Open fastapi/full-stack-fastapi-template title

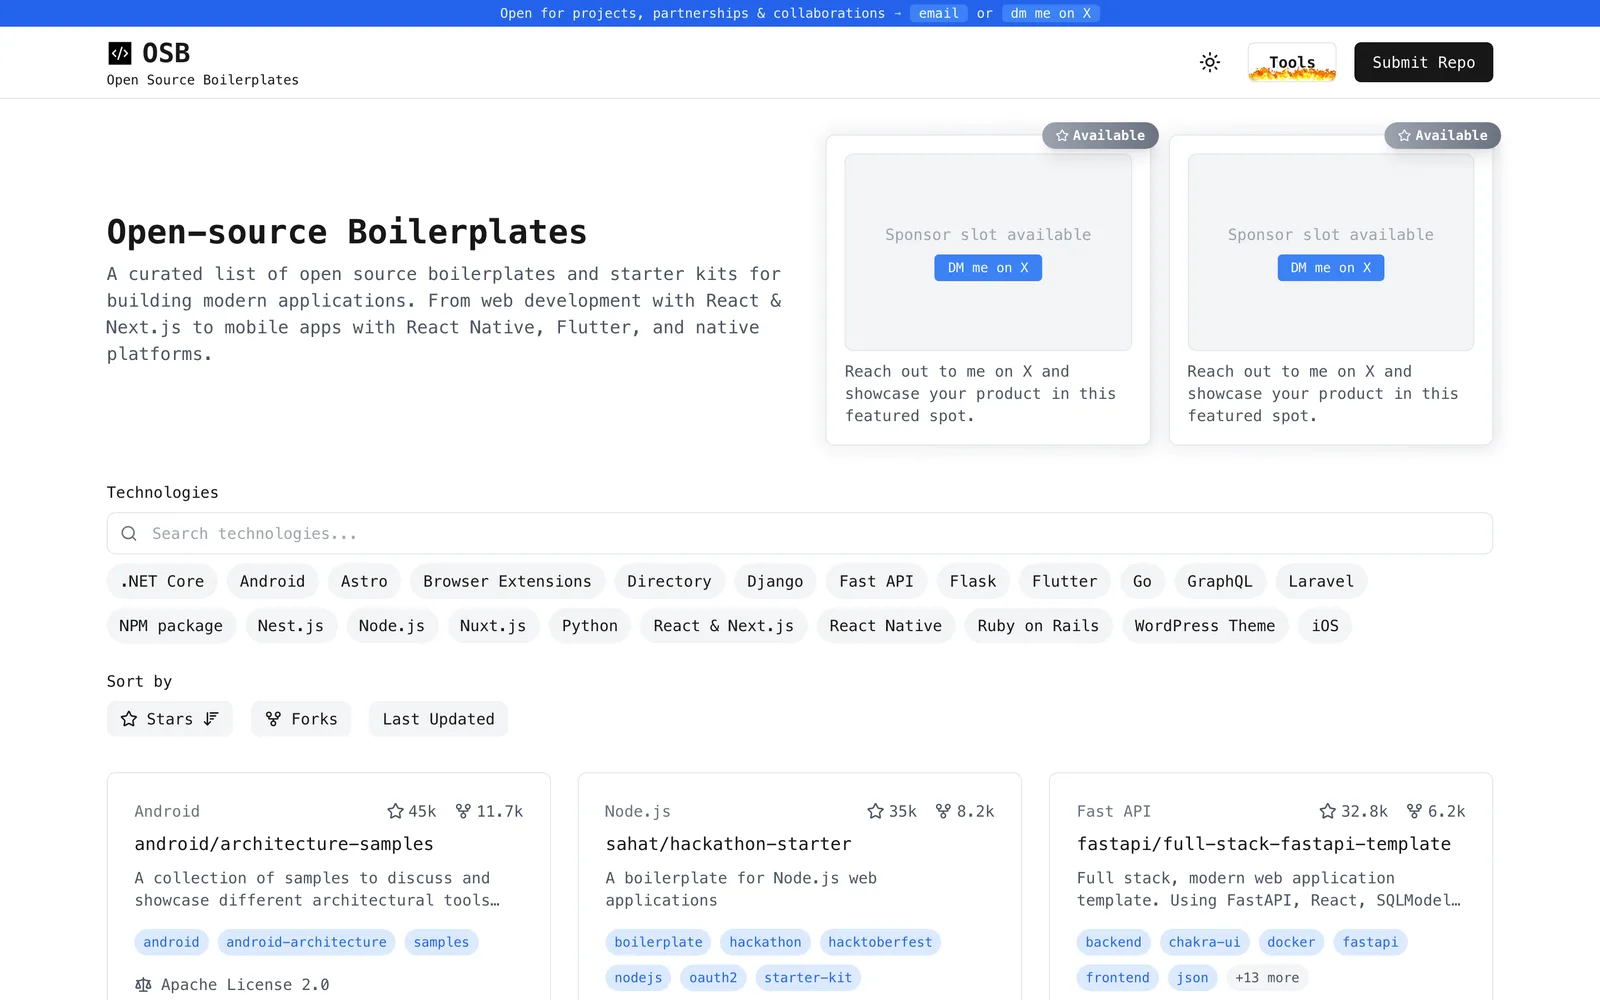coord(1264,844)
